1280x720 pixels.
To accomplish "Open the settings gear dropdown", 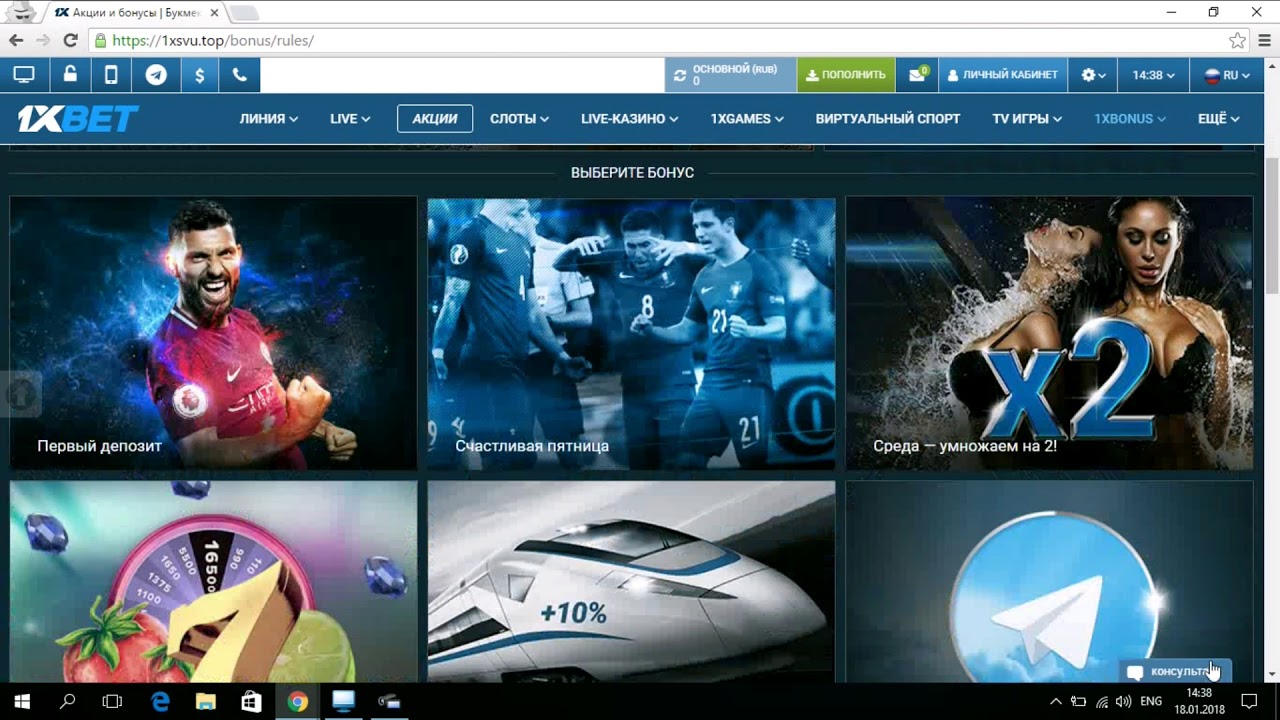I will 1094,75.
